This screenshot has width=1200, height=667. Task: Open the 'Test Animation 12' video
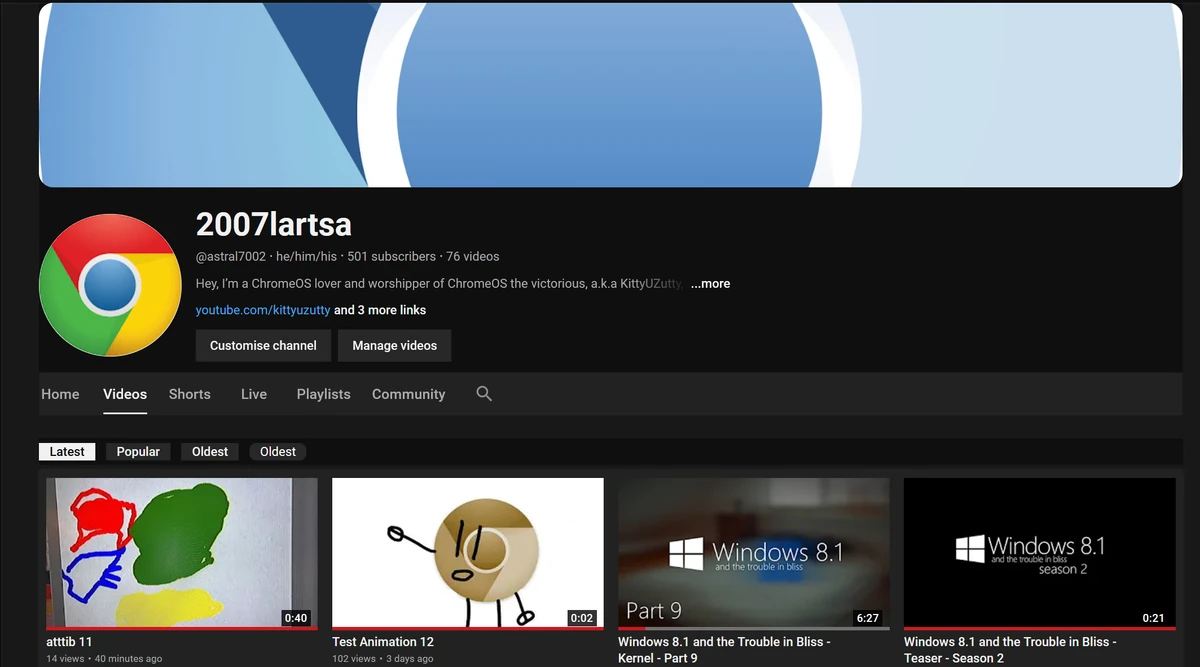[467, 552]
